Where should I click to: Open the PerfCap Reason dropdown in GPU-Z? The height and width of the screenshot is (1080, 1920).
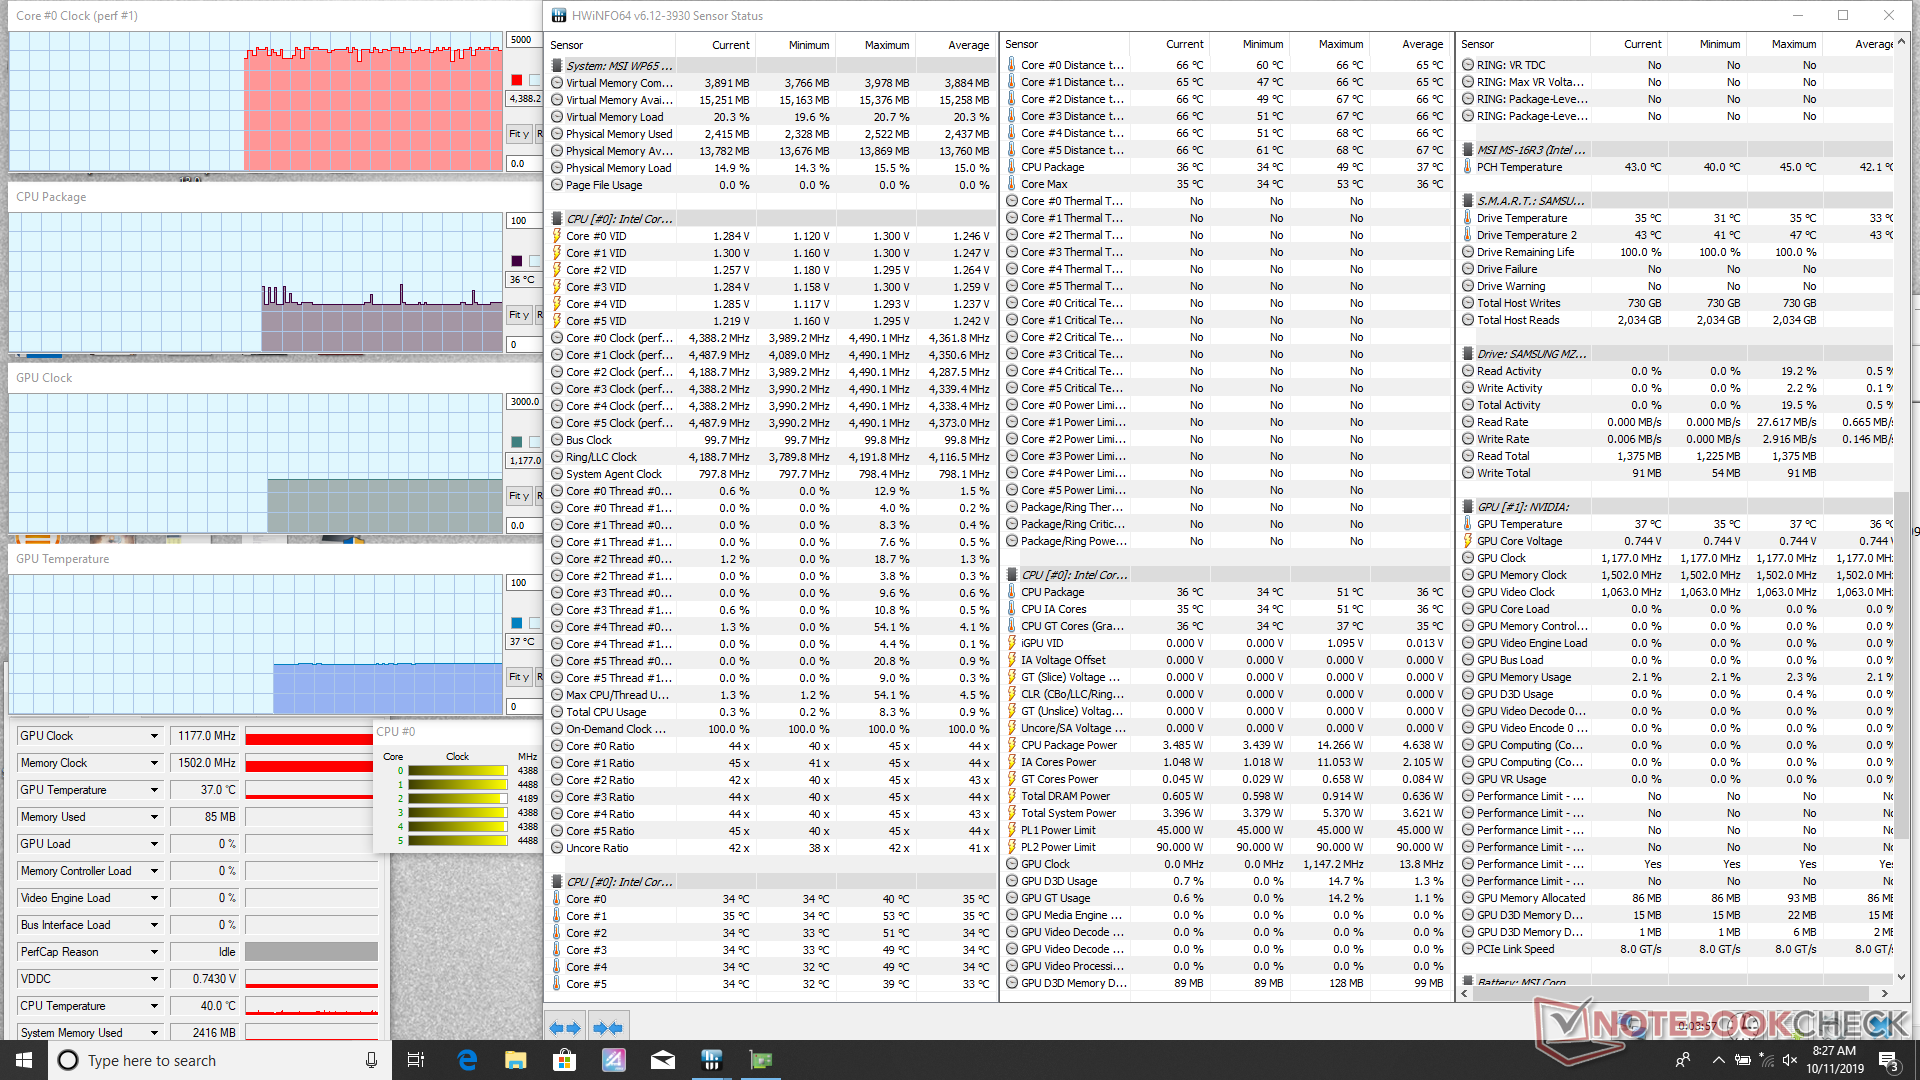coord(154,952)
